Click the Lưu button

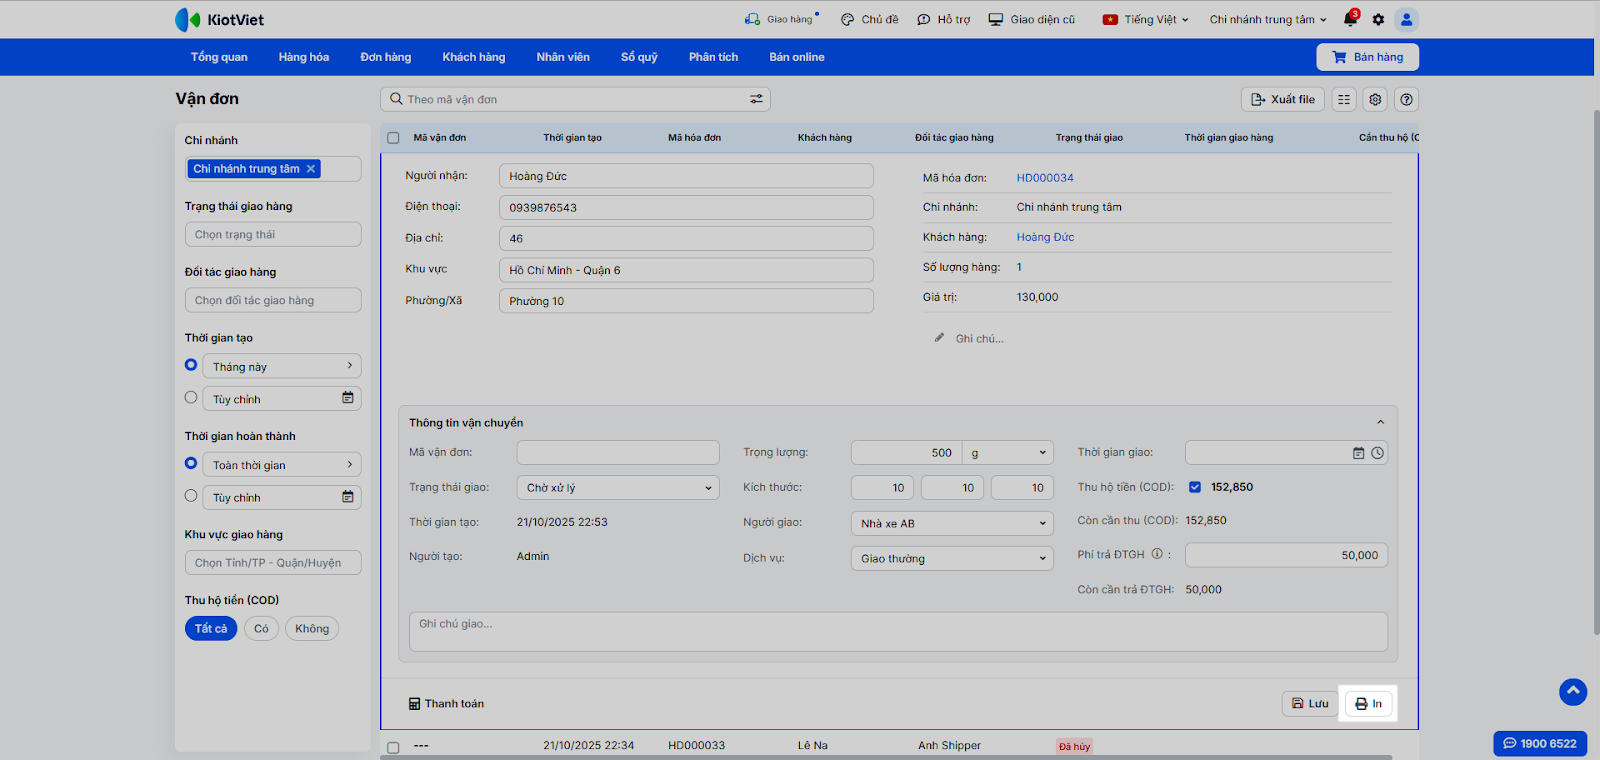1310,704
